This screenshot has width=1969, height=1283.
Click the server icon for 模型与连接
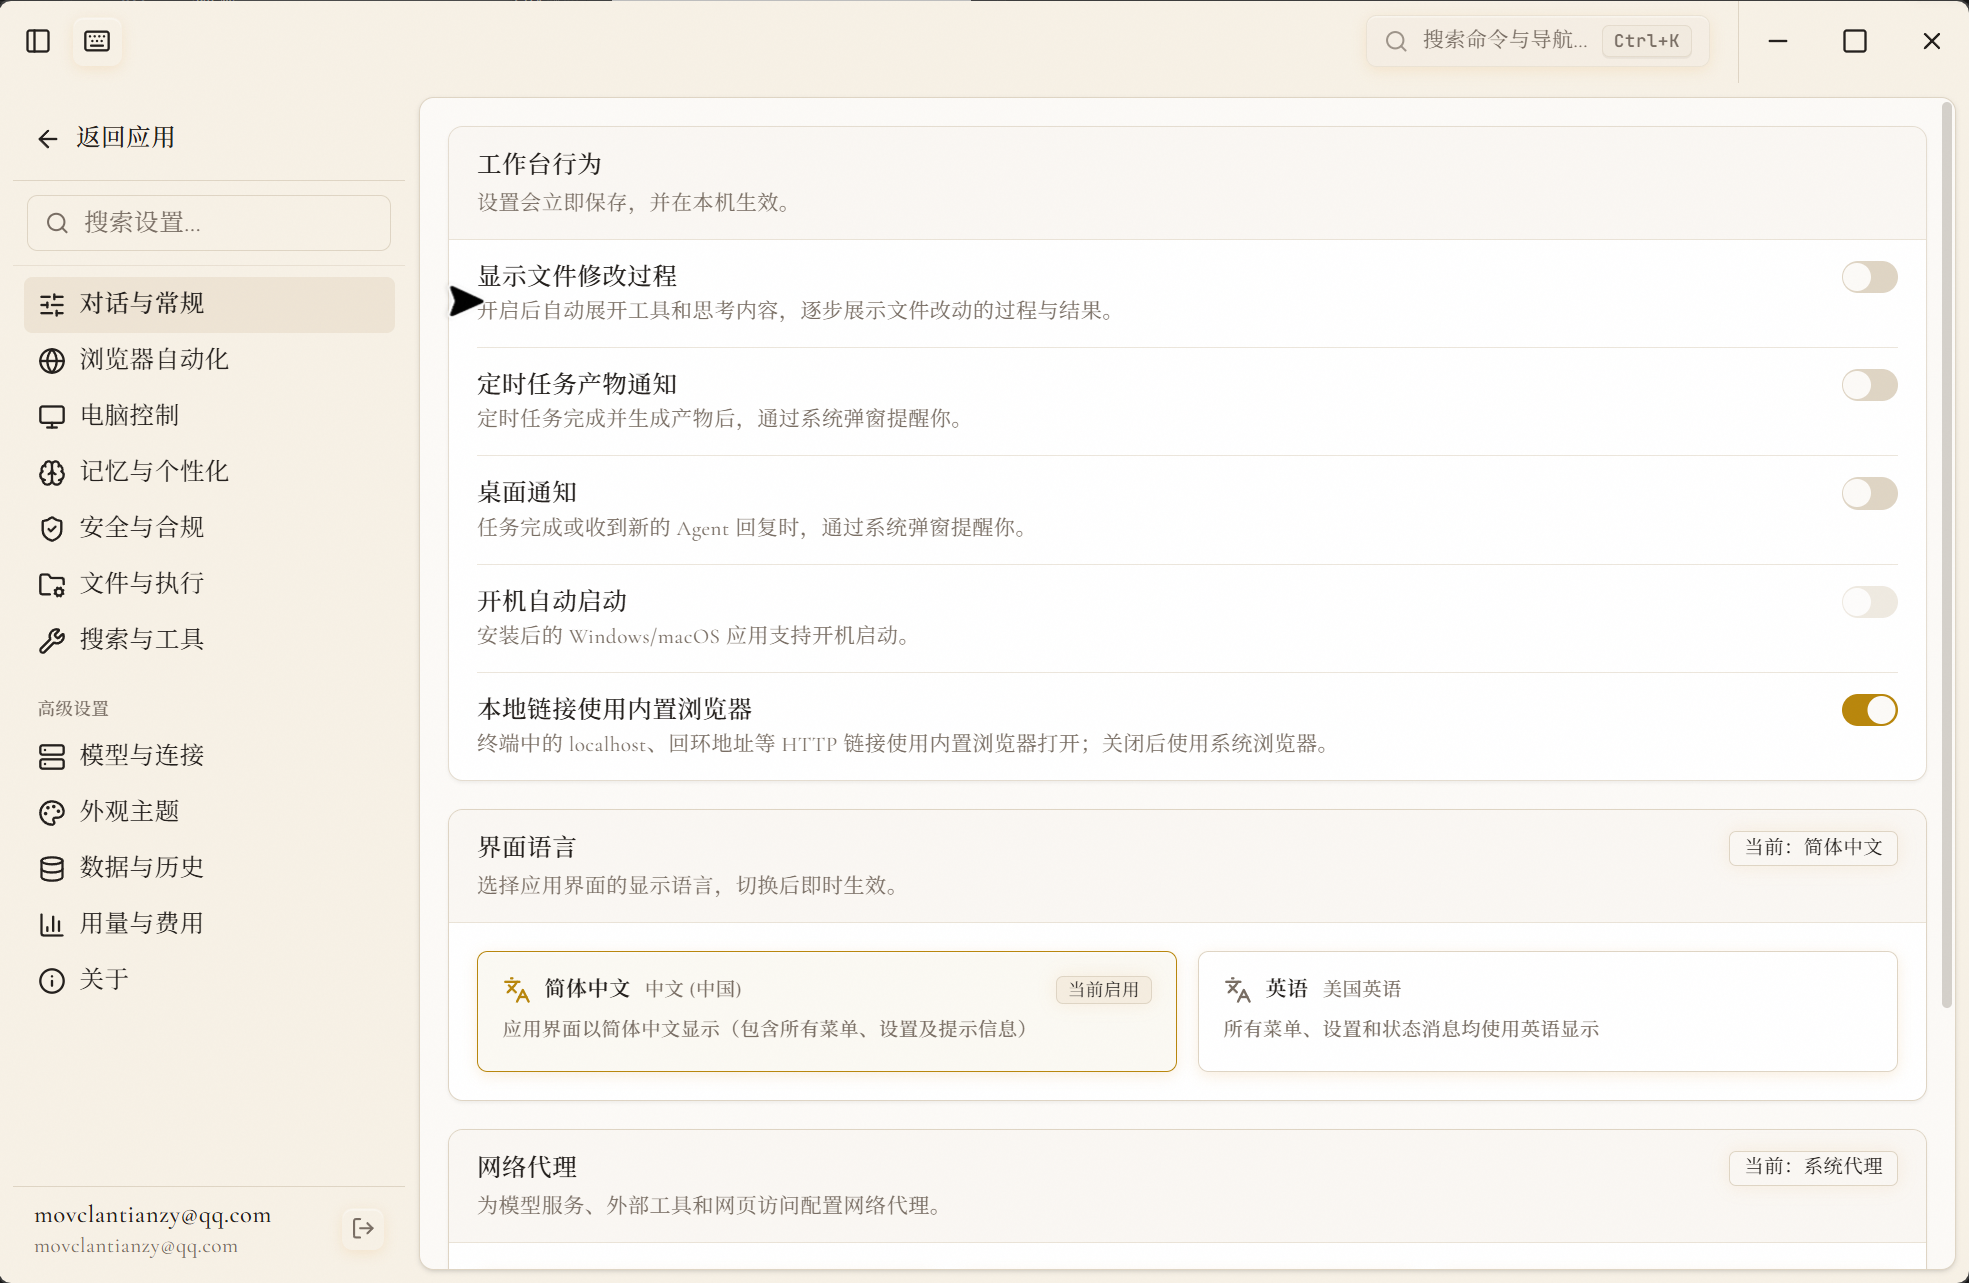click(x=52, y=756)
